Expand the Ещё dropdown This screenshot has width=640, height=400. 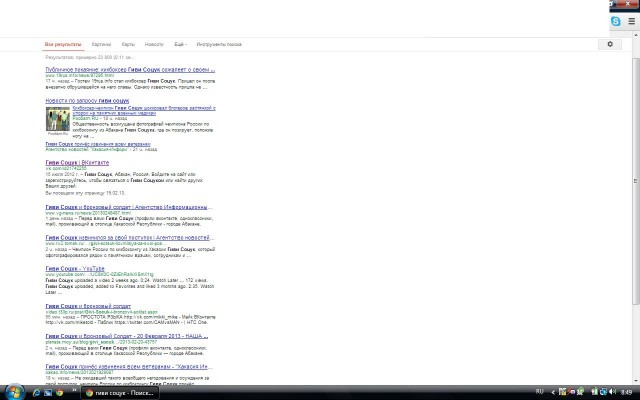click(180, 44)
